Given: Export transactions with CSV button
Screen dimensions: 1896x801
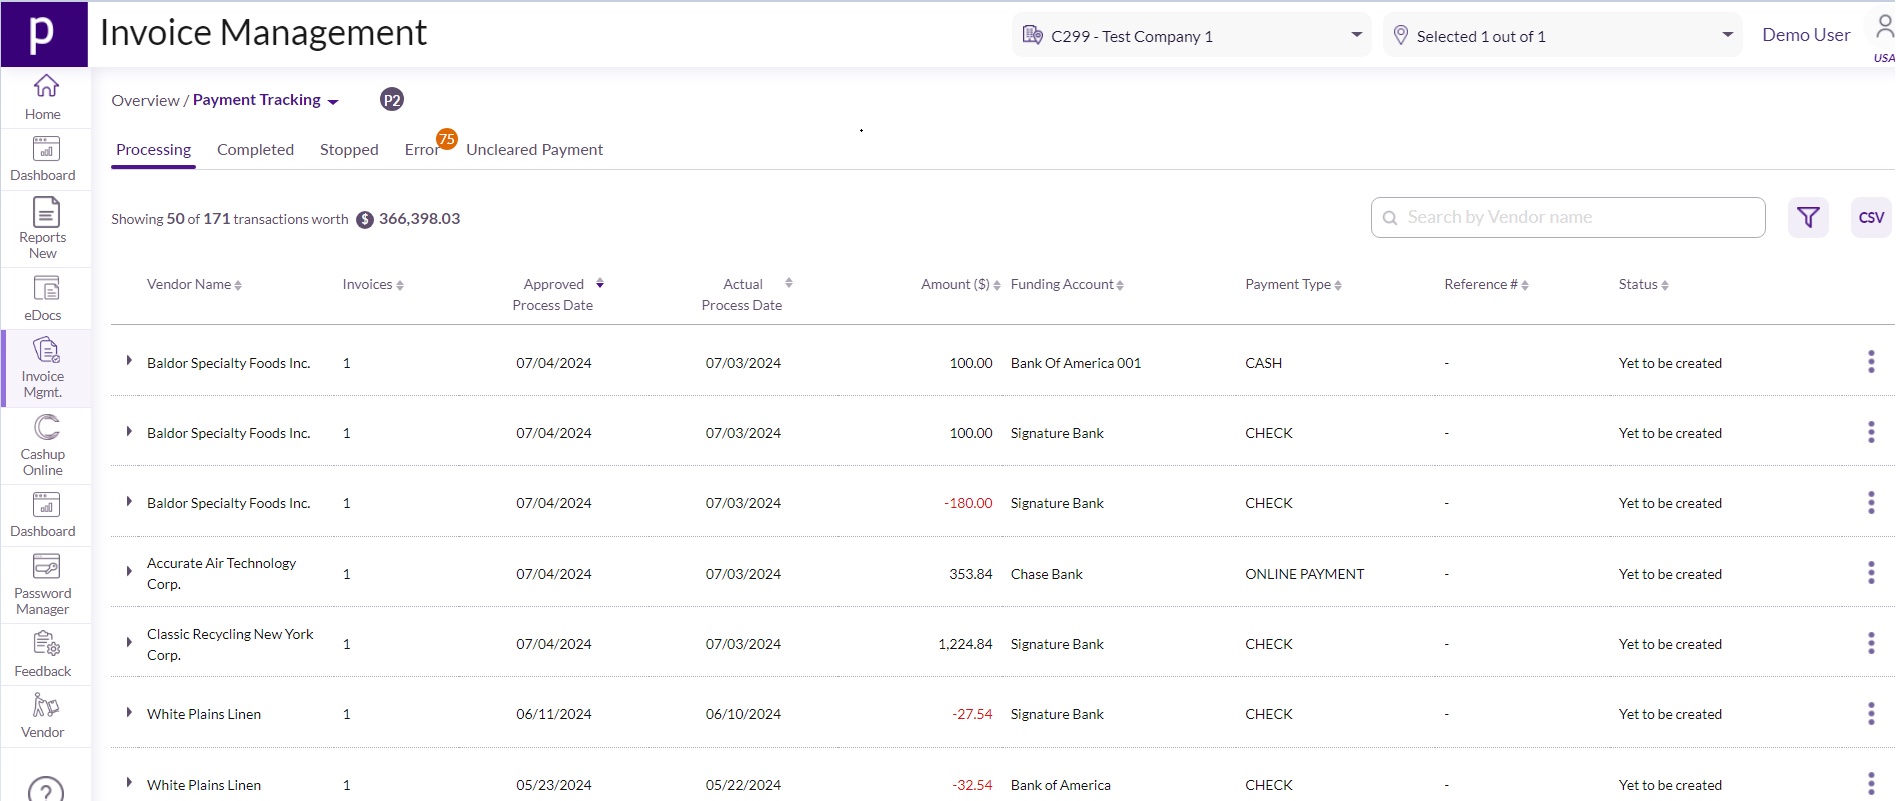Looking at the screenshot, I should pos(1871,217).
